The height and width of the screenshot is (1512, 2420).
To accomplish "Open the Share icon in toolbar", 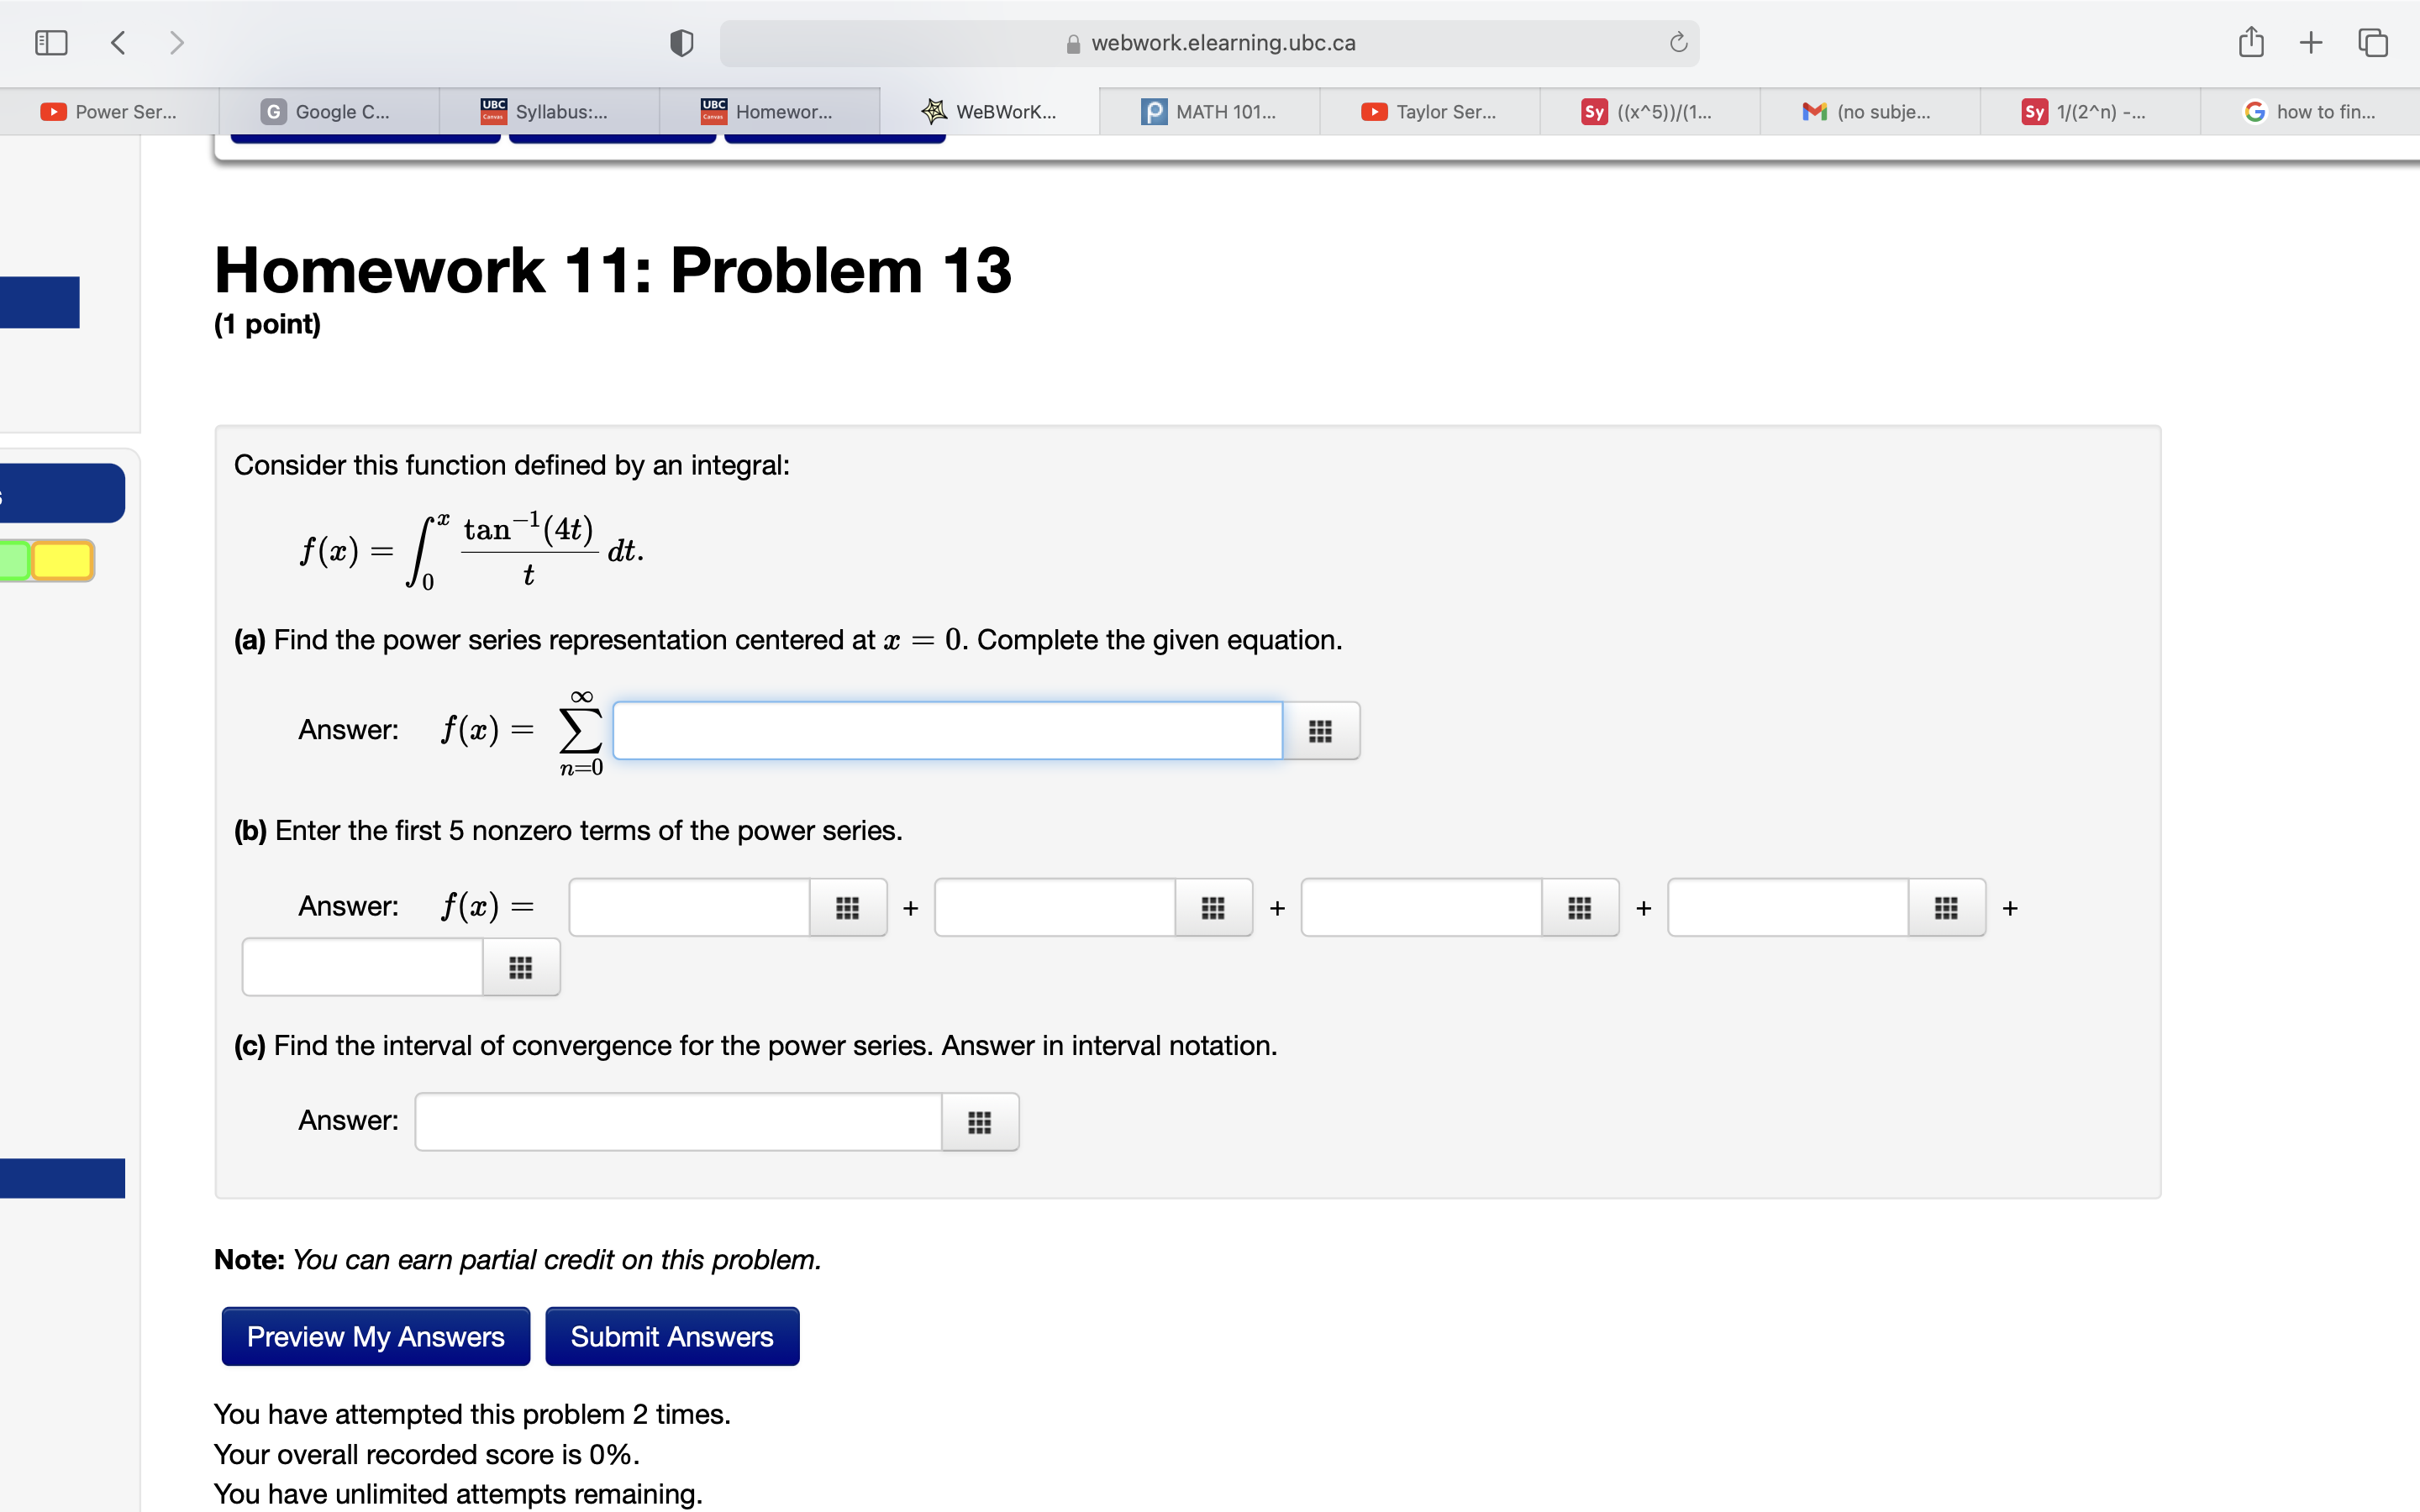I will (x=2250, y=42).
